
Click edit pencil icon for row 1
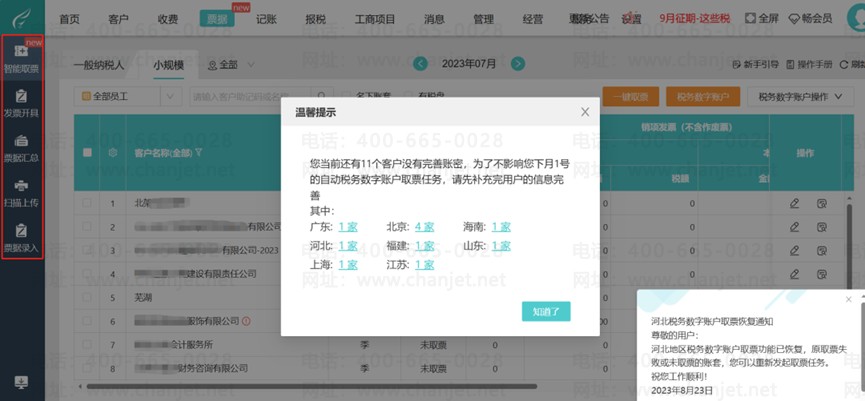794,204
